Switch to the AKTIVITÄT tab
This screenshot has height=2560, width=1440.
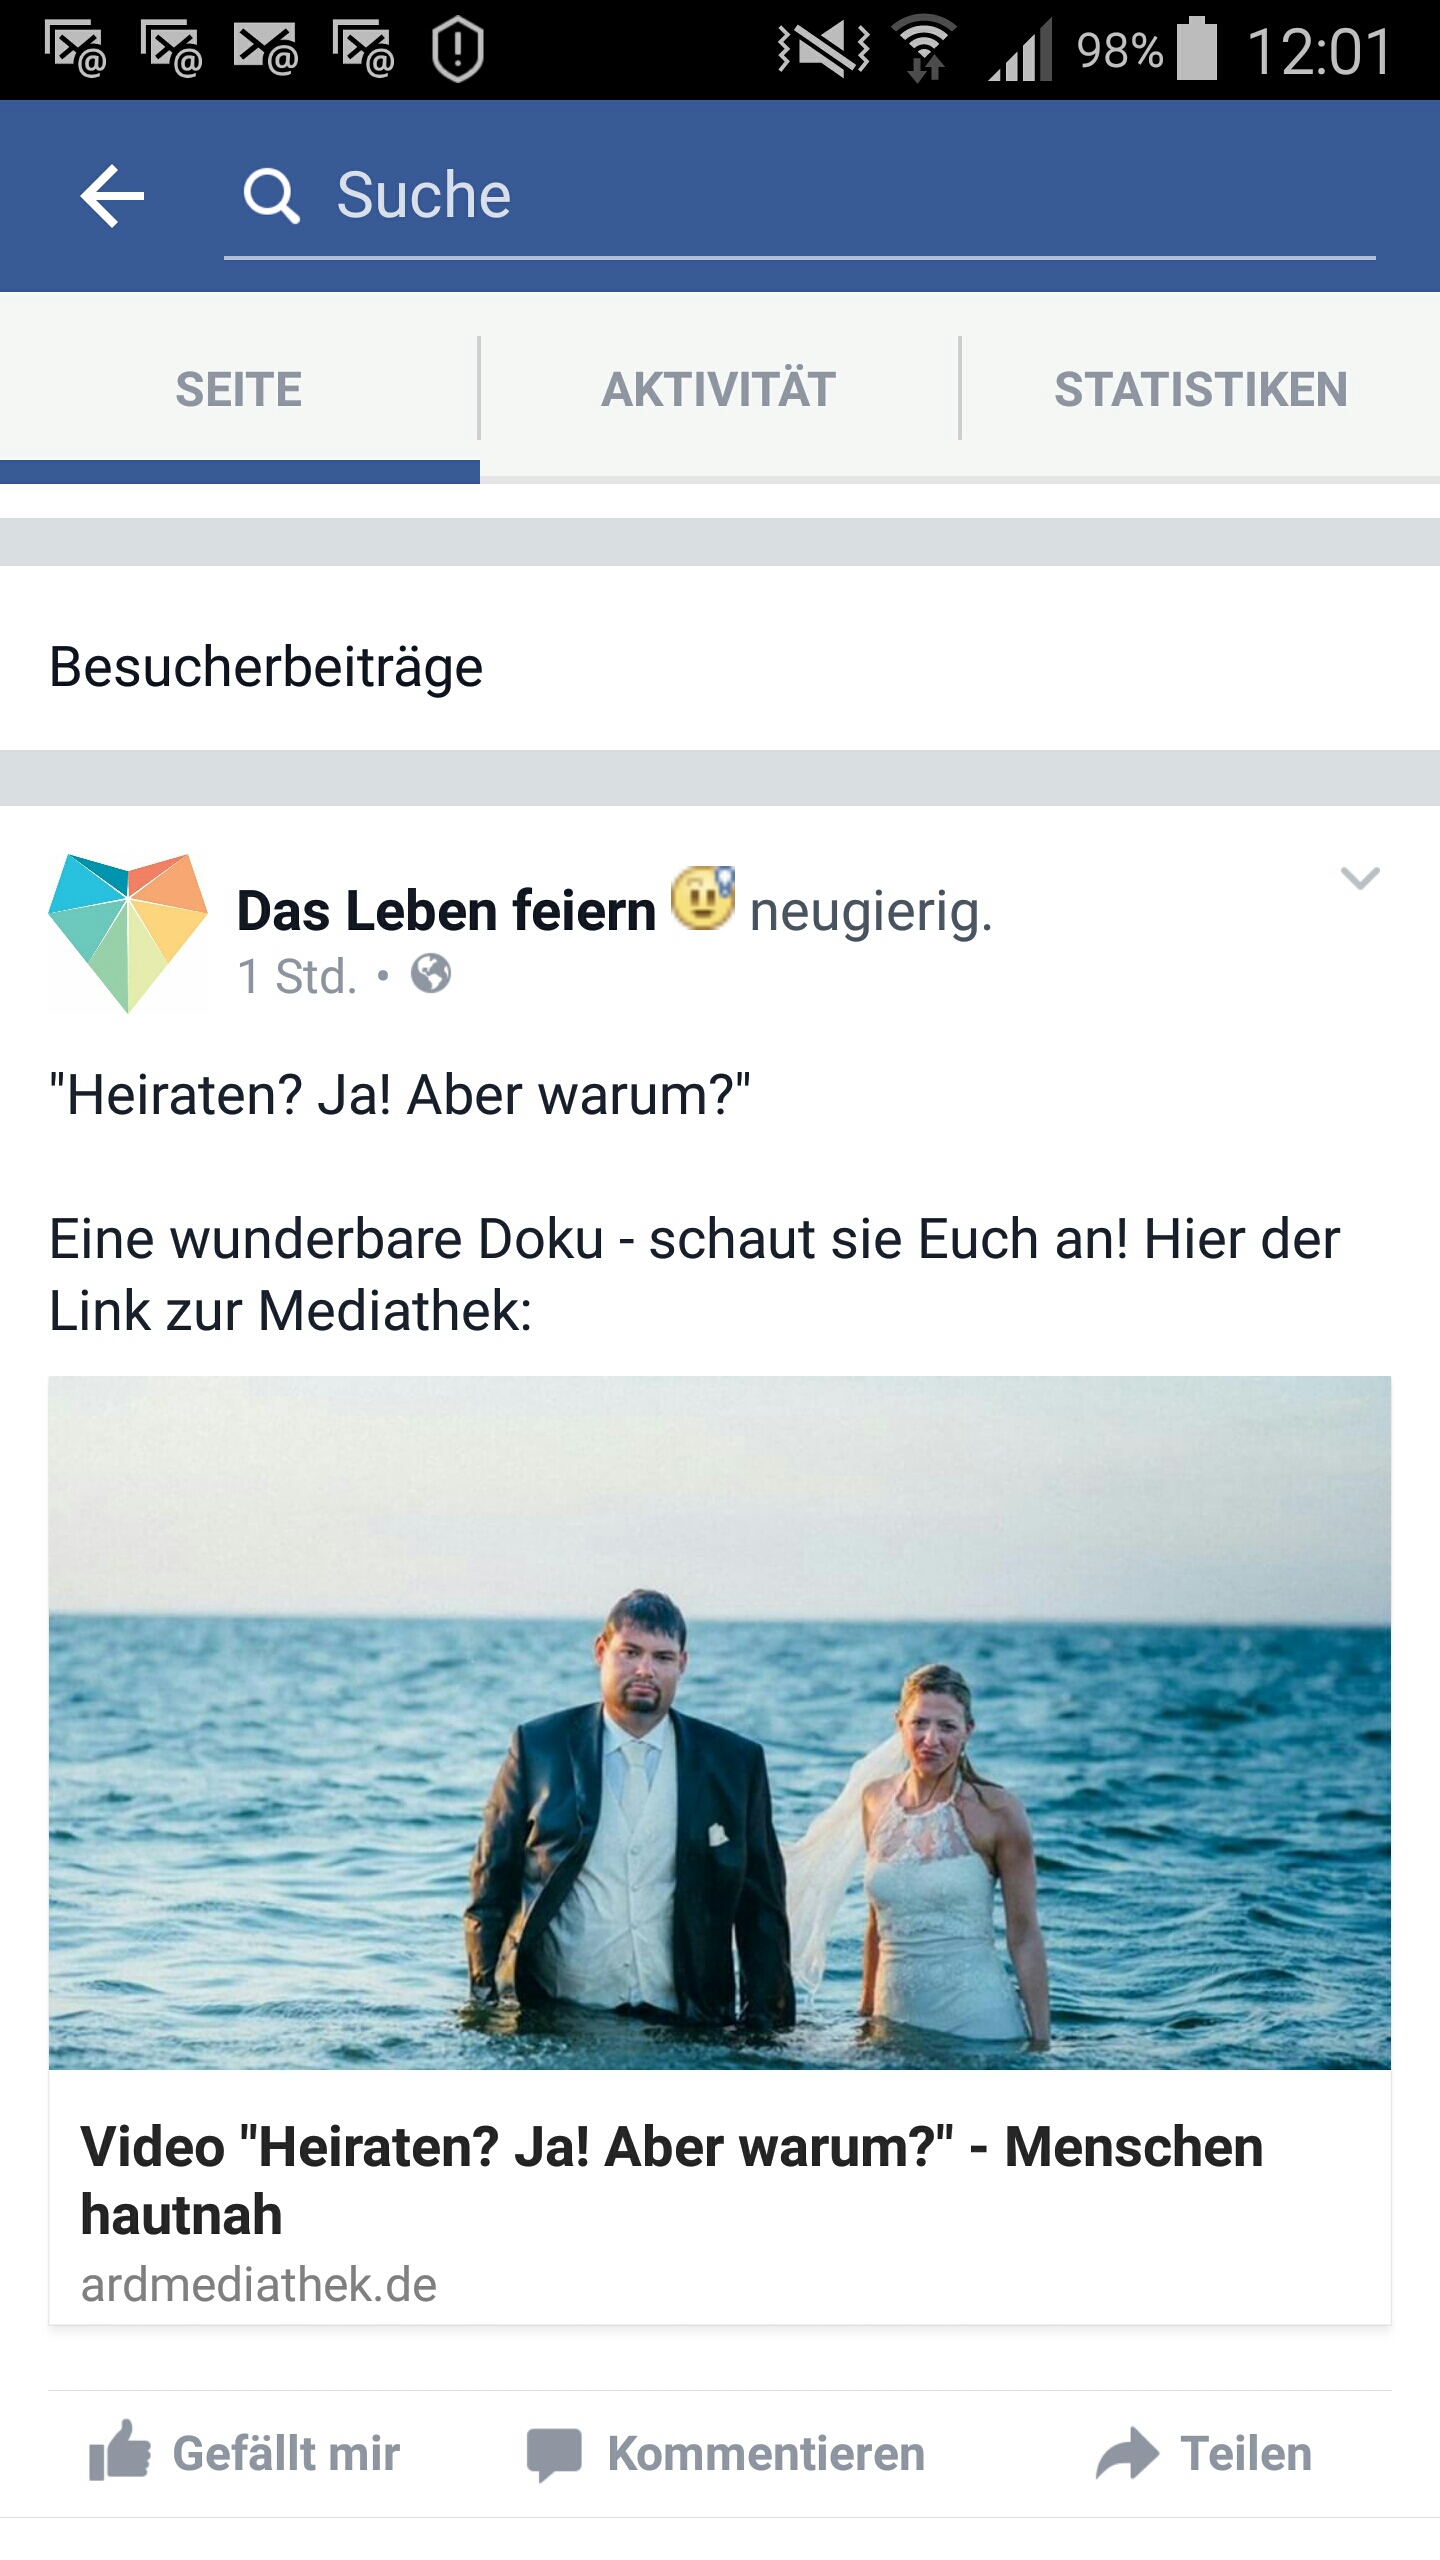[x=719, y=389]
